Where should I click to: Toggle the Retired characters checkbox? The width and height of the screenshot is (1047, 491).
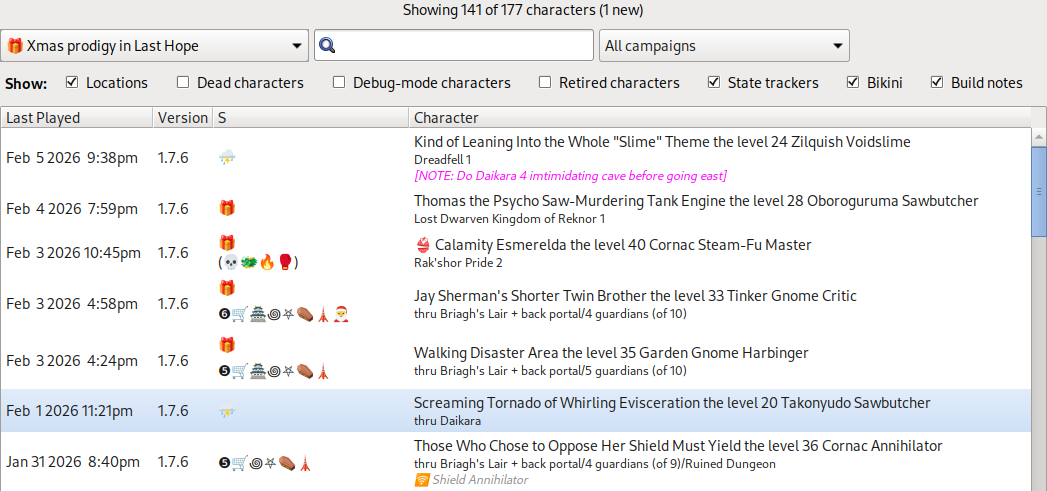click(545, 83)
